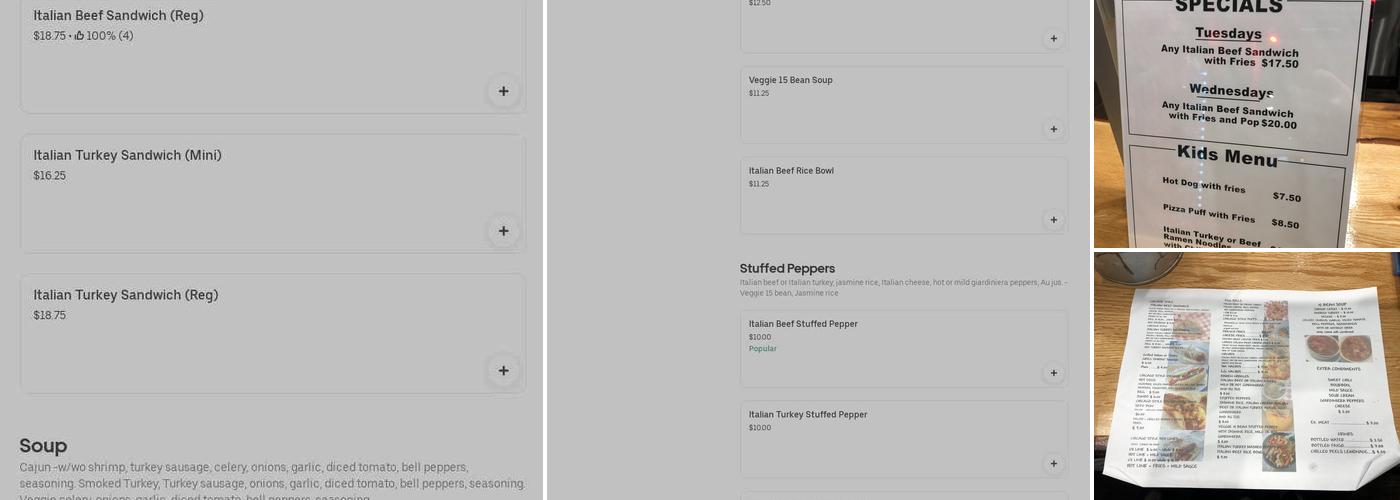Add Veggie 15 Bean Soup with plus button
This screenshot has height=500, width=1400.
(x=1053, y=129)
